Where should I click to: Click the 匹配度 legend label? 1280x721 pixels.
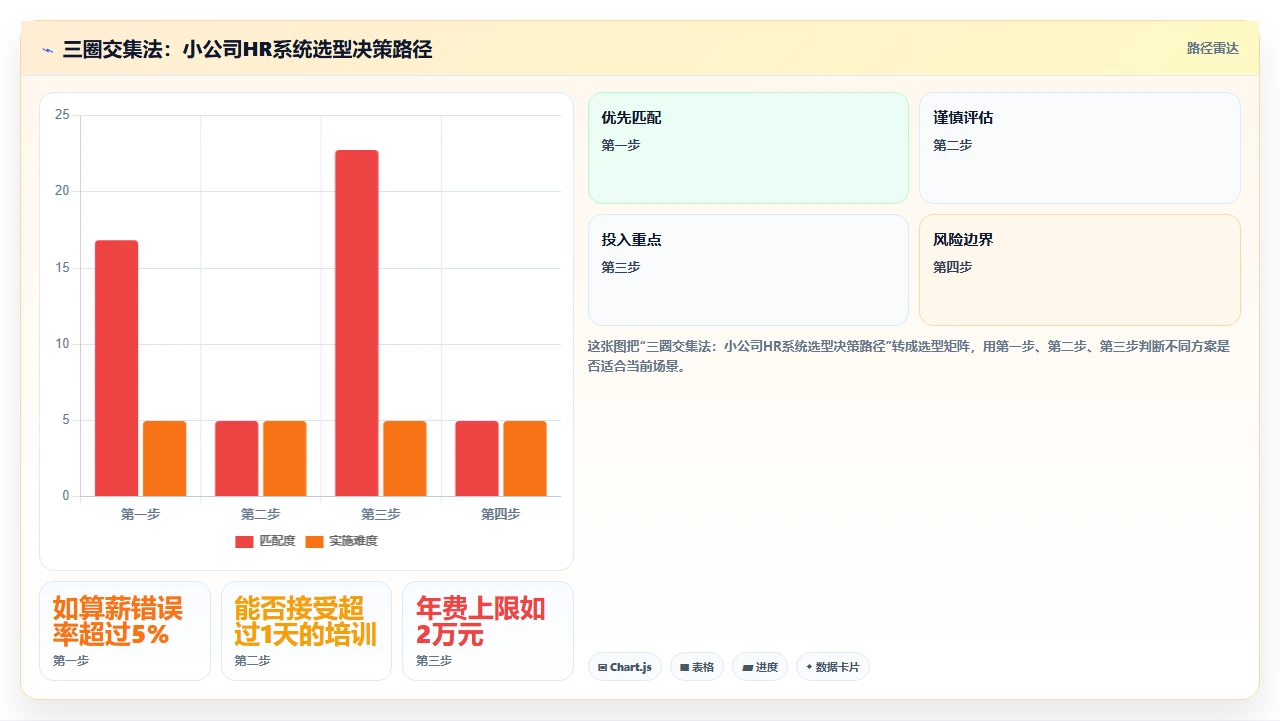[277, 541]
